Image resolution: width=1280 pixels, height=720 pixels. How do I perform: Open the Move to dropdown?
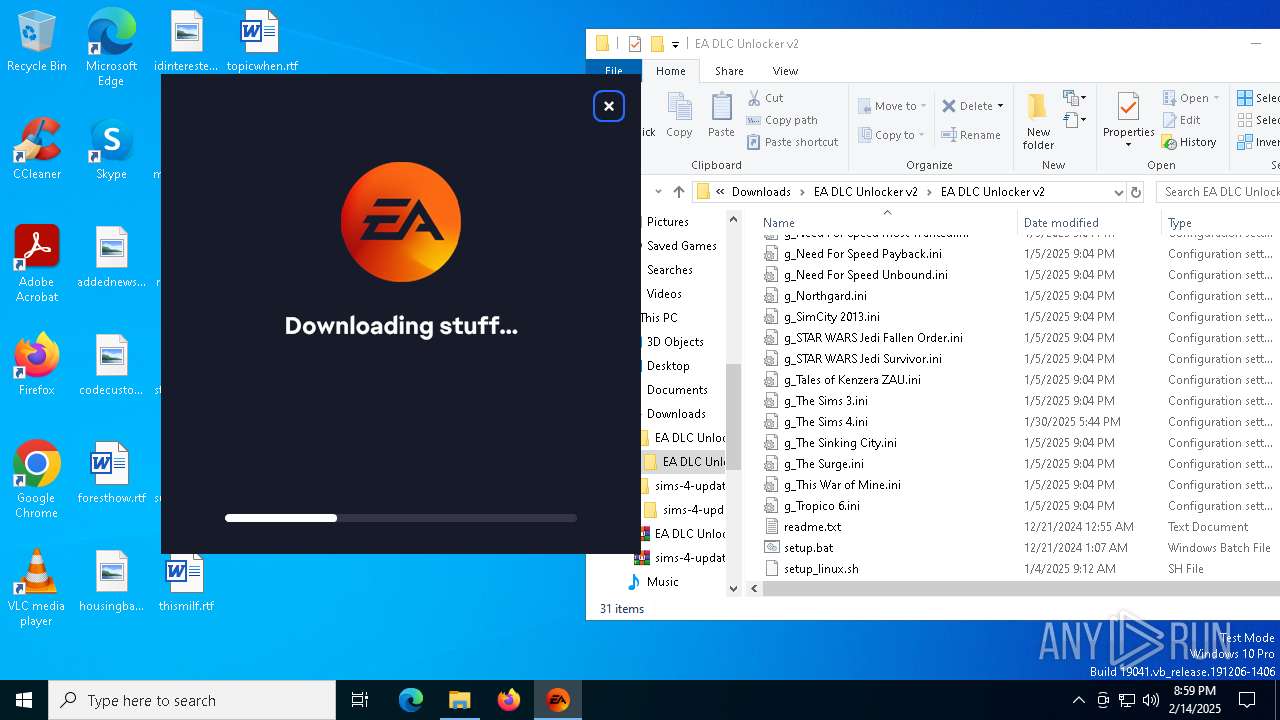(x=892, y=106)
